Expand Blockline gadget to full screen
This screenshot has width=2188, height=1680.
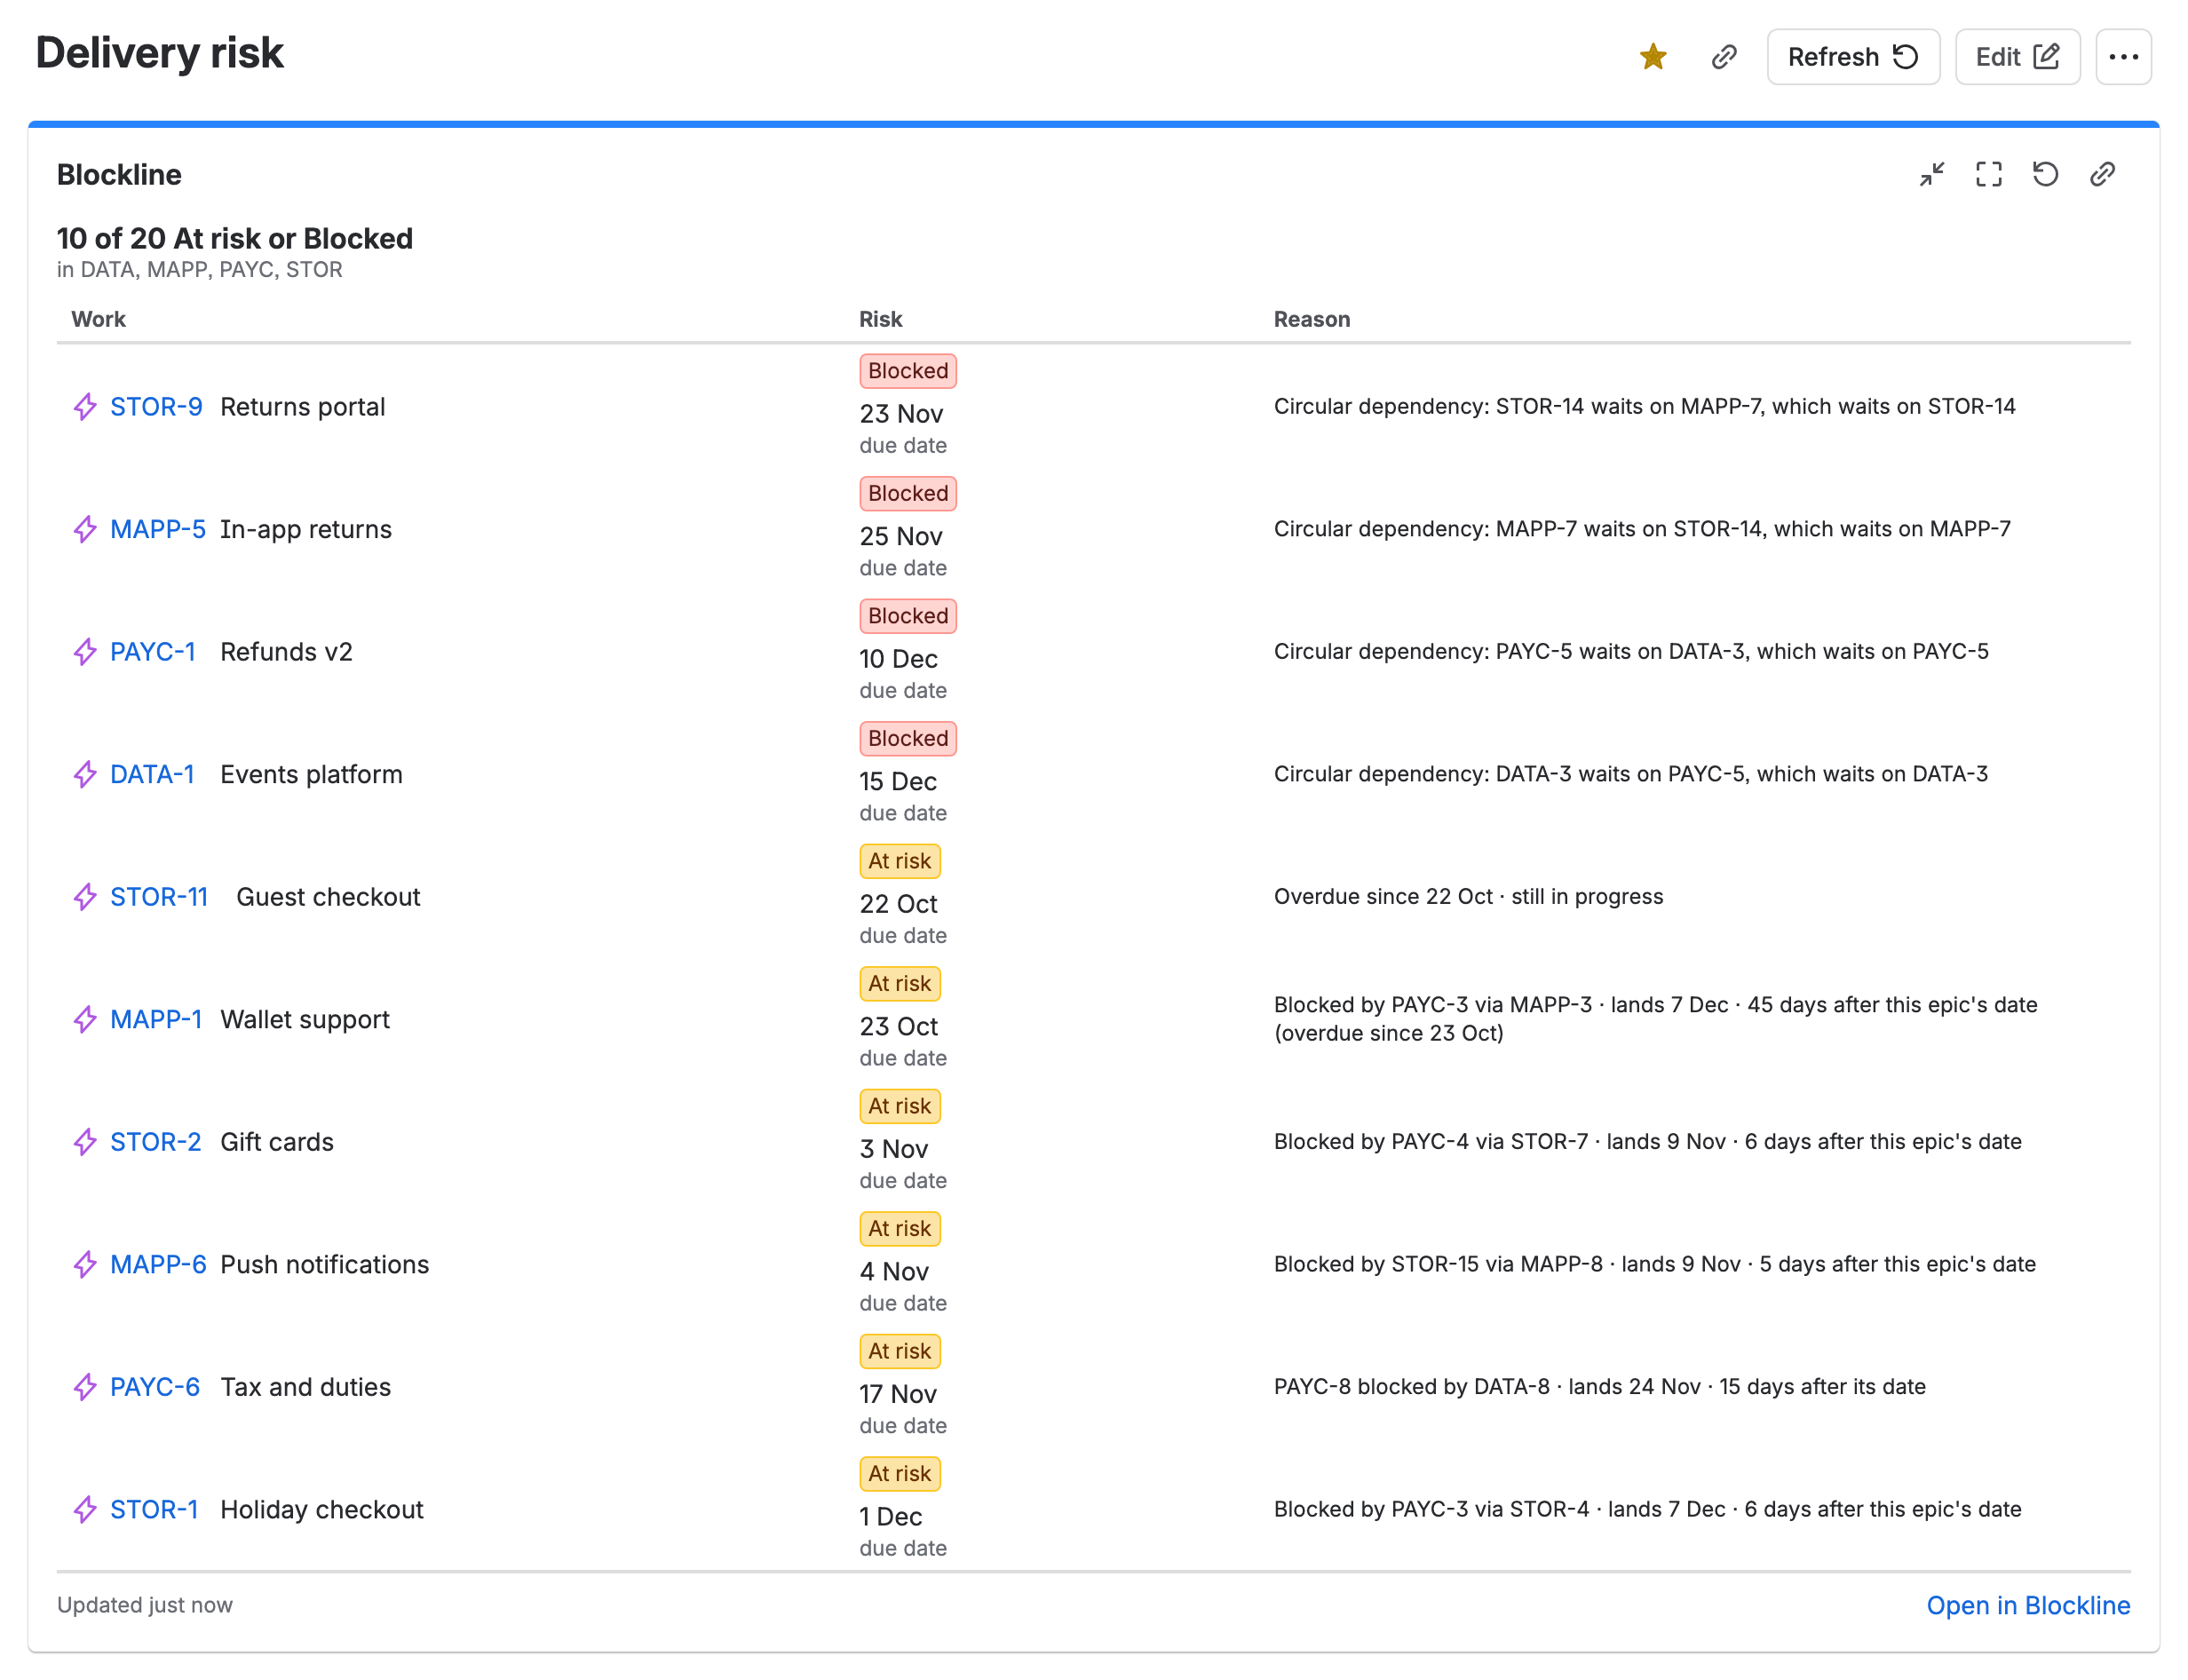[x=1988, y=174]
